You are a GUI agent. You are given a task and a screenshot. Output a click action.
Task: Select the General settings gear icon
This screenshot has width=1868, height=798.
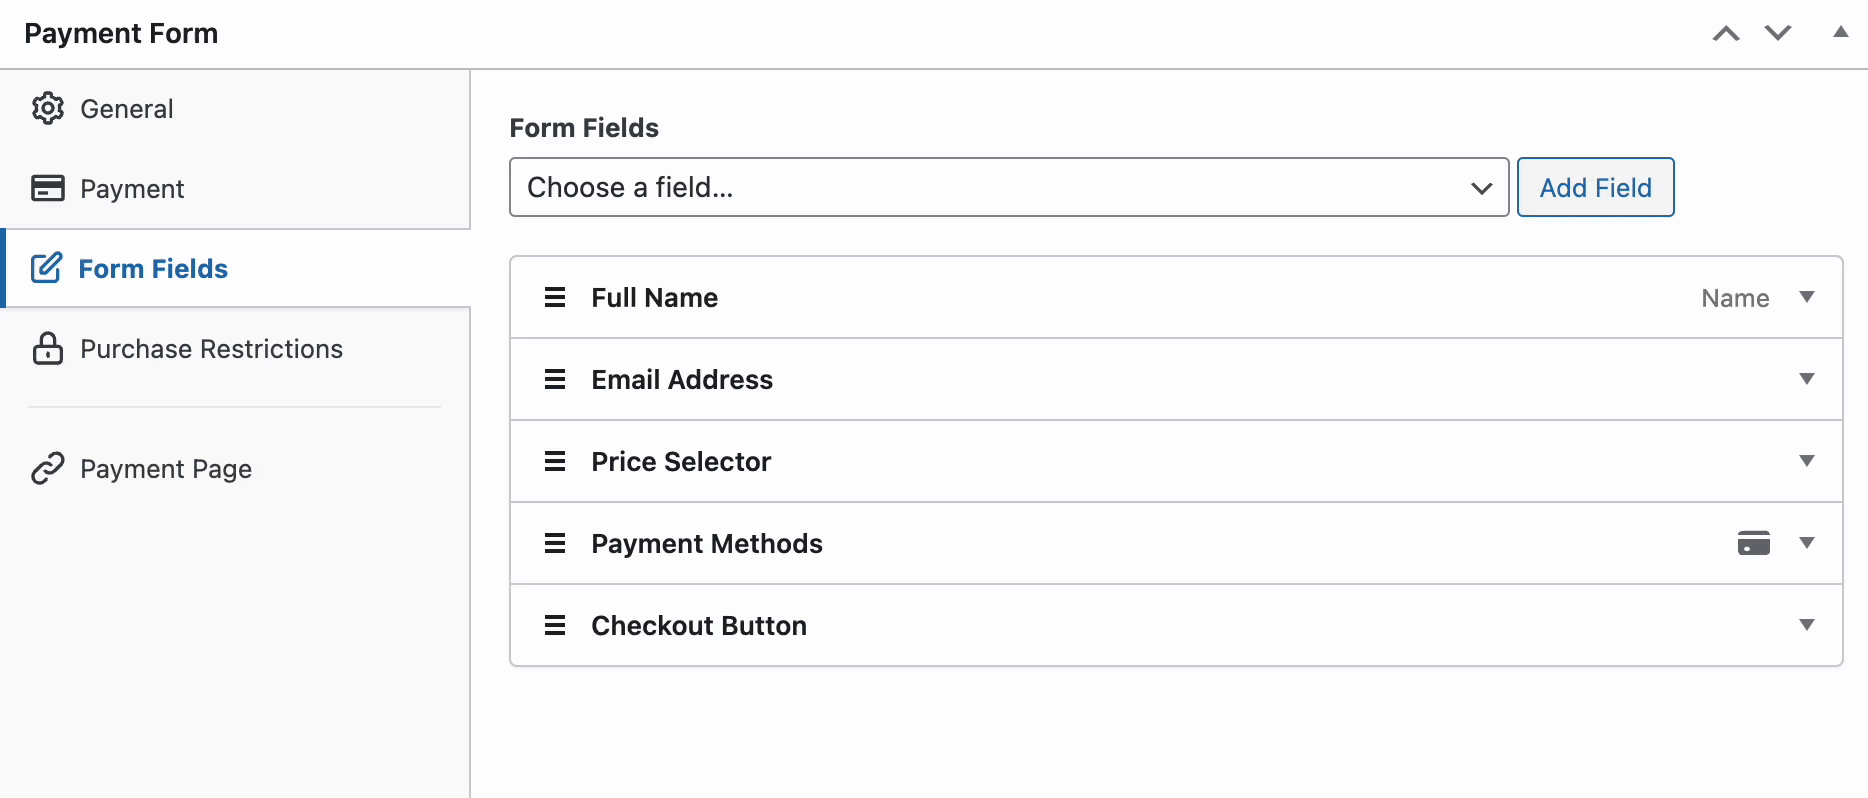coord(47,109)
